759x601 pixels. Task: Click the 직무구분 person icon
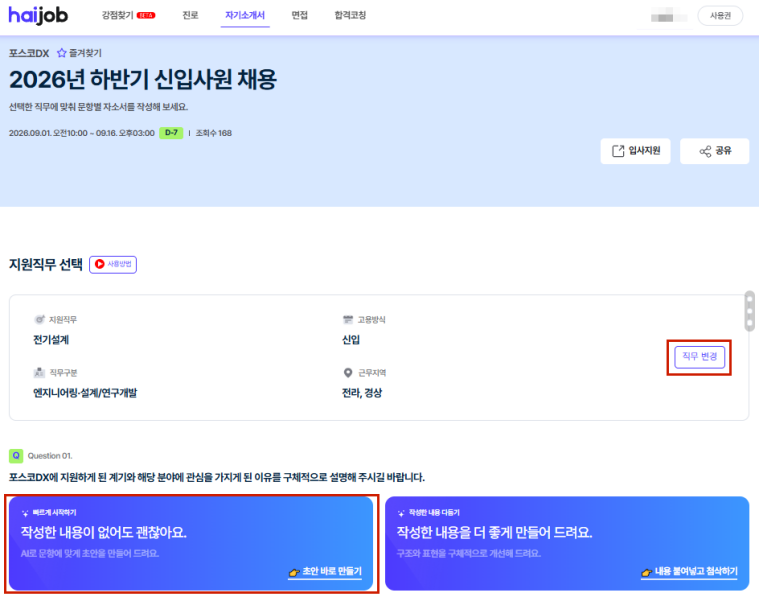[x=39, y=373]
